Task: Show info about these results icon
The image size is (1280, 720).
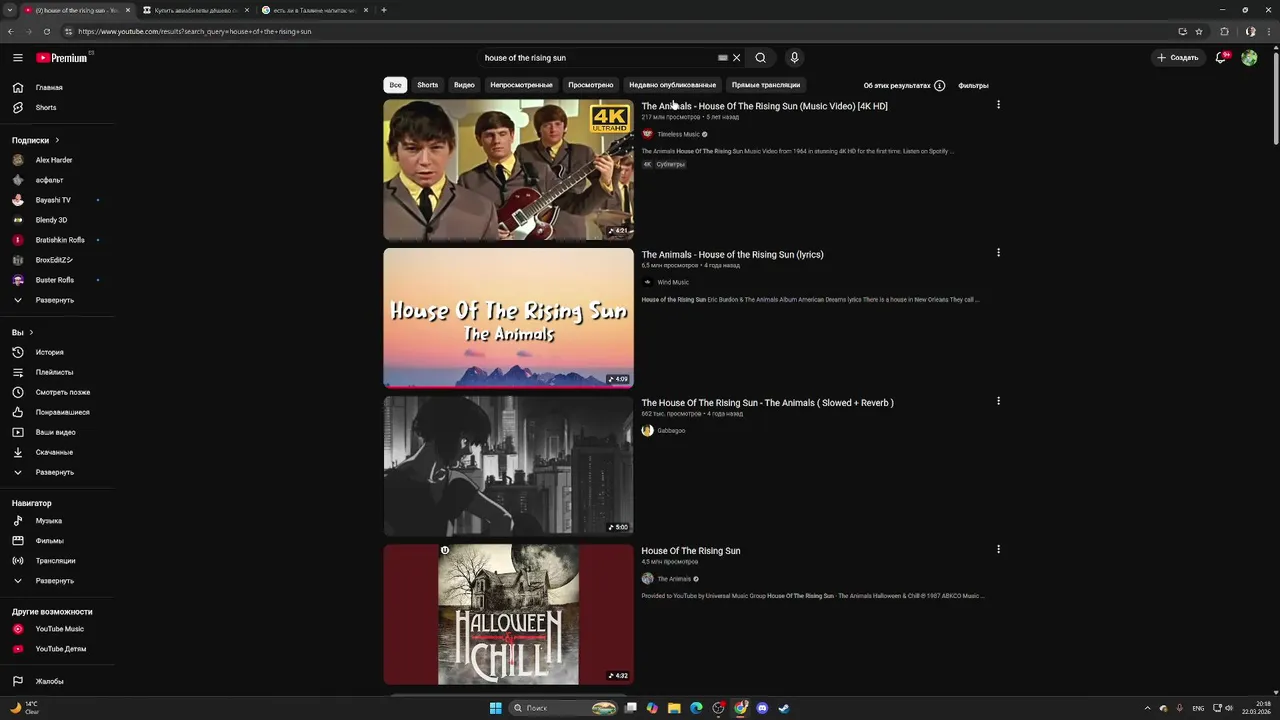Action: pos(939,85)
